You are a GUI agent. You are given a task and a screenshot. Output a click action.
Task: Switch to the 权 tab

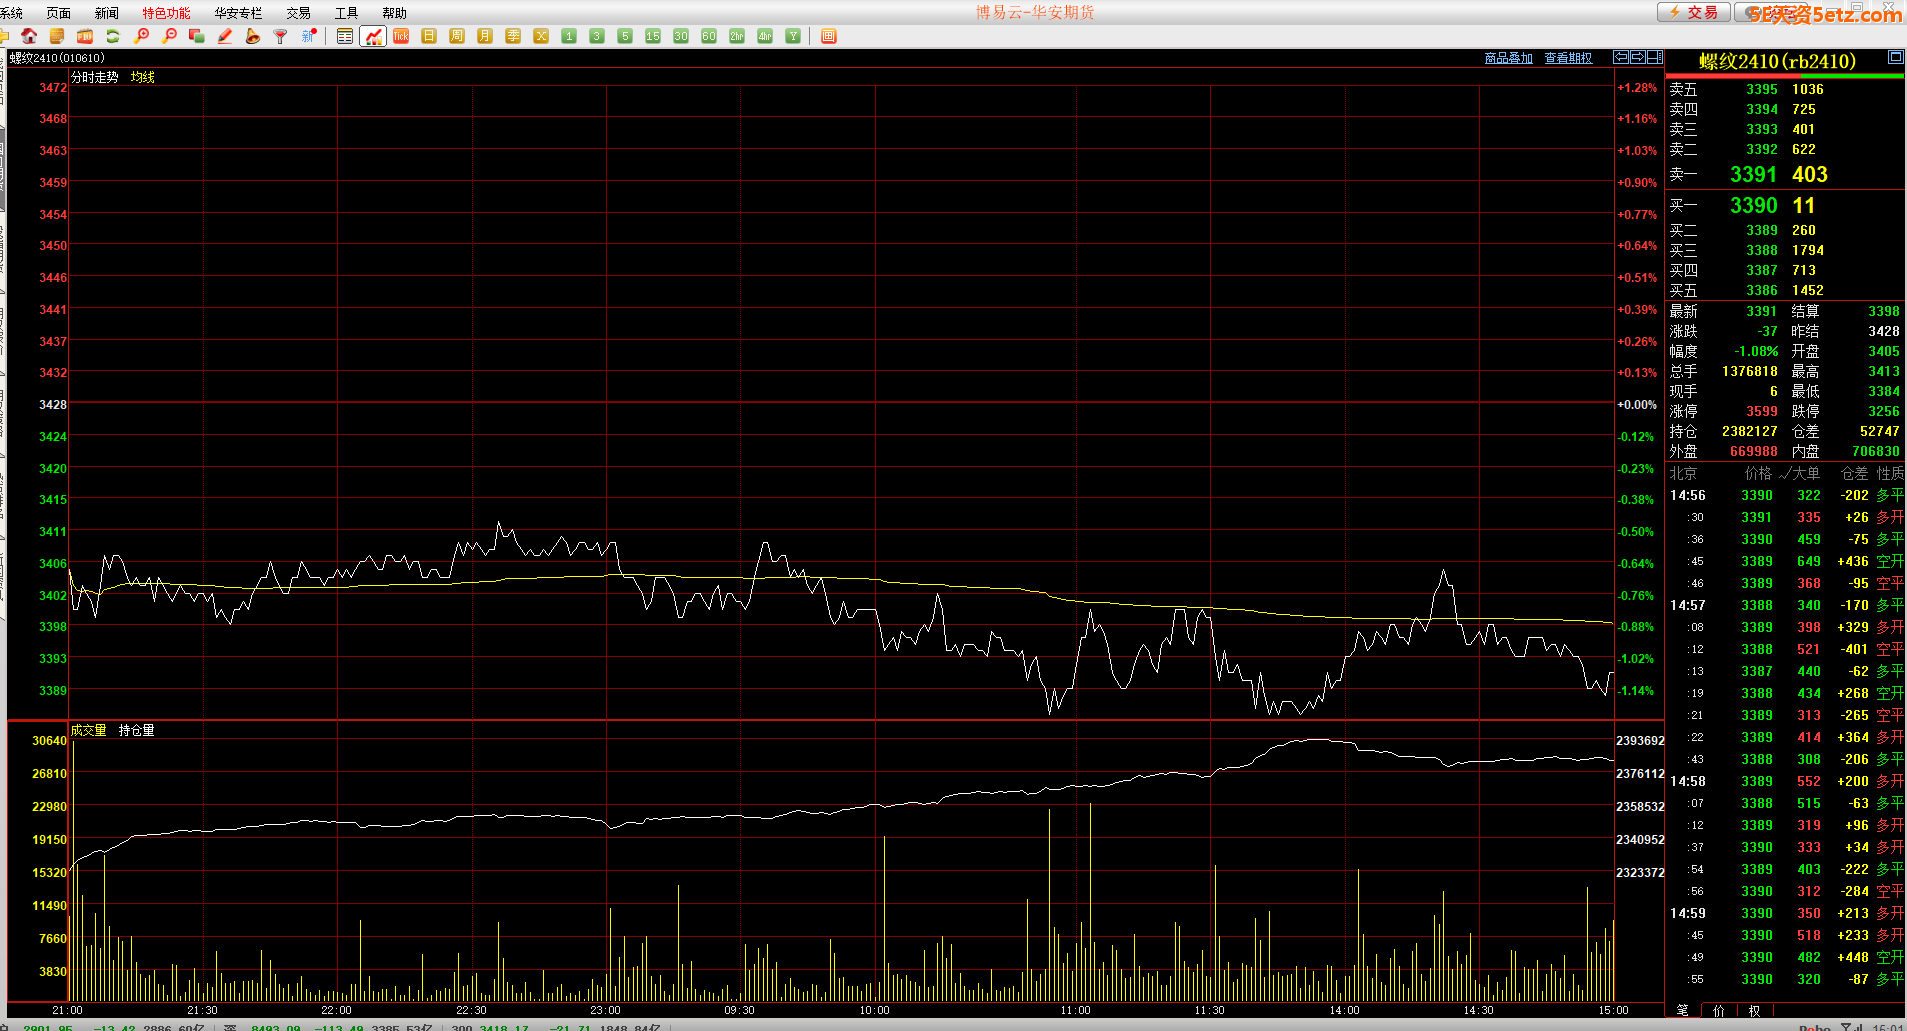click(1754, 1010)
